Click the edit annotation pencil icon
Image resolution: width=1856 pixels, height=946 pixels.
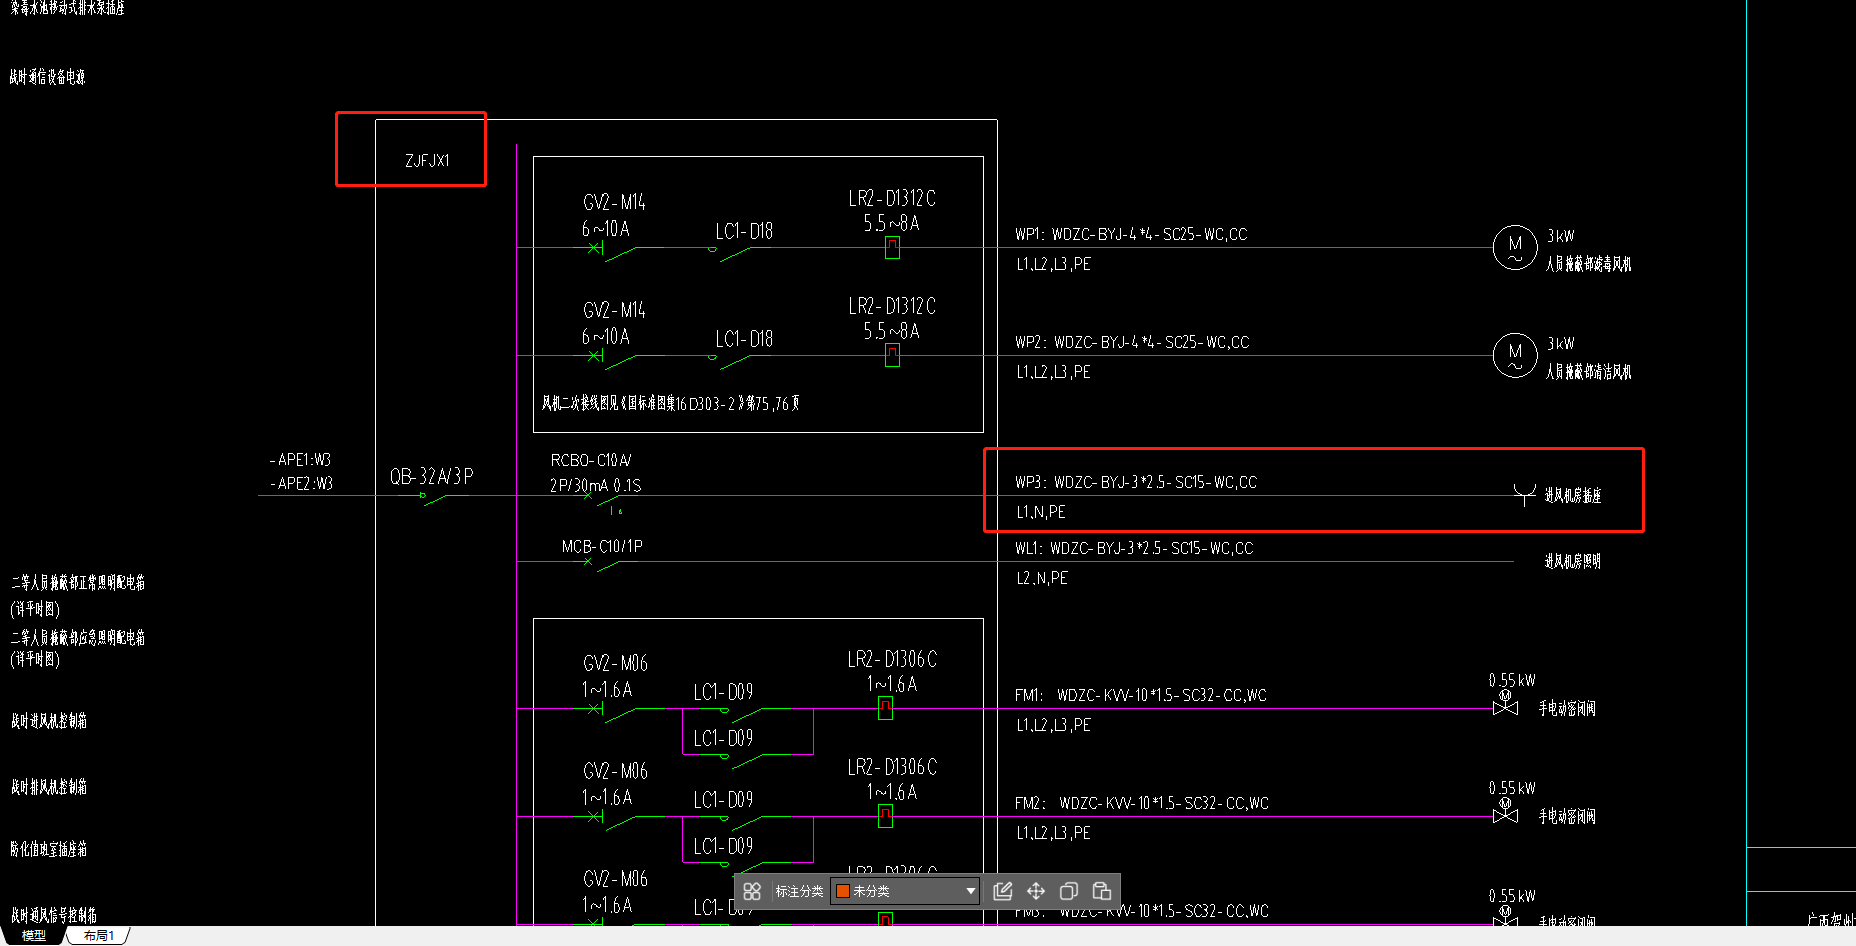[1003, 891]
